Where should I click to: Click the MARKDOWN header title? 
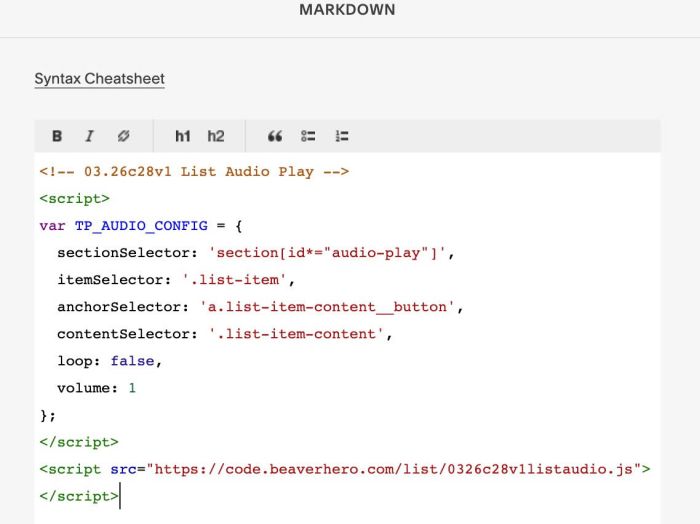pos(347,10)
